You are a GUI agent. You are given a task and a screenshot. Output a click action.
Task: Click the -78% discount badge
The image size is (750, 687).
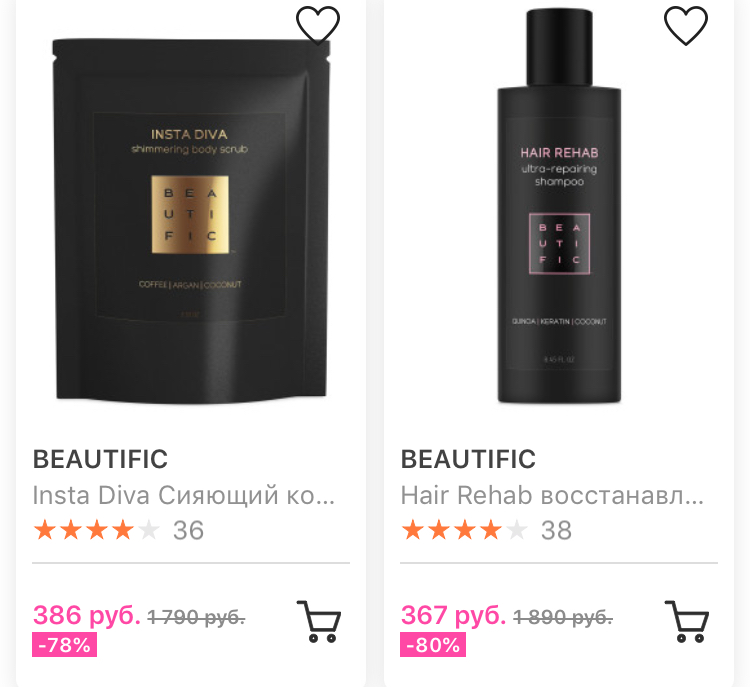tap(65, 644)
